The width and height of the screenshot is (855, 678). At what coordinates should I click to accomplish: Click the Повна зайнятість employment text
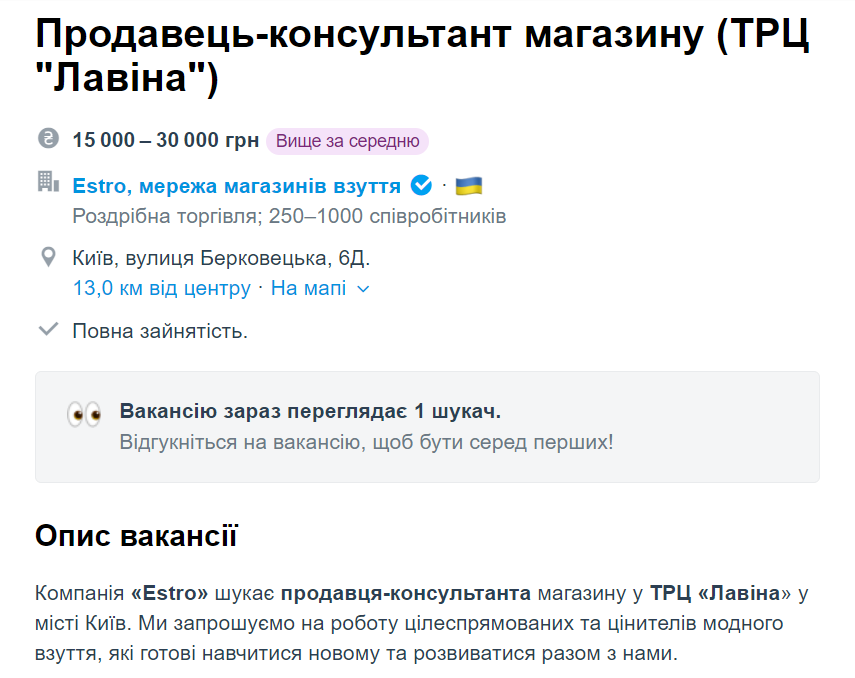click(x=160, y=330)
